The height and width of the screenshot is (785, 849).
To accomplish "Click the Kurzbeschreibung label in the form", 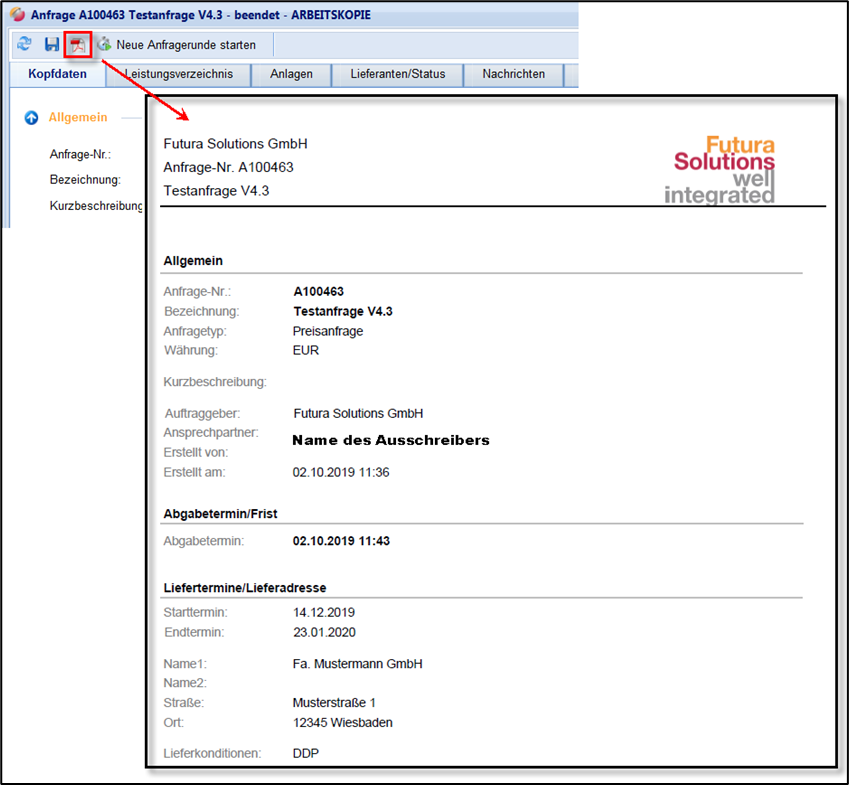I will coord(96,206).
